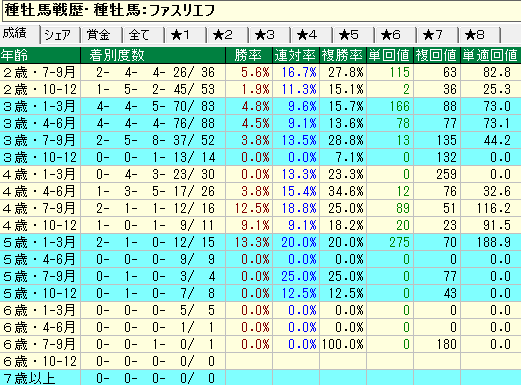521x385 pixels.
Task: Click the 複勝率 column header
Action: tap(343, 55)
